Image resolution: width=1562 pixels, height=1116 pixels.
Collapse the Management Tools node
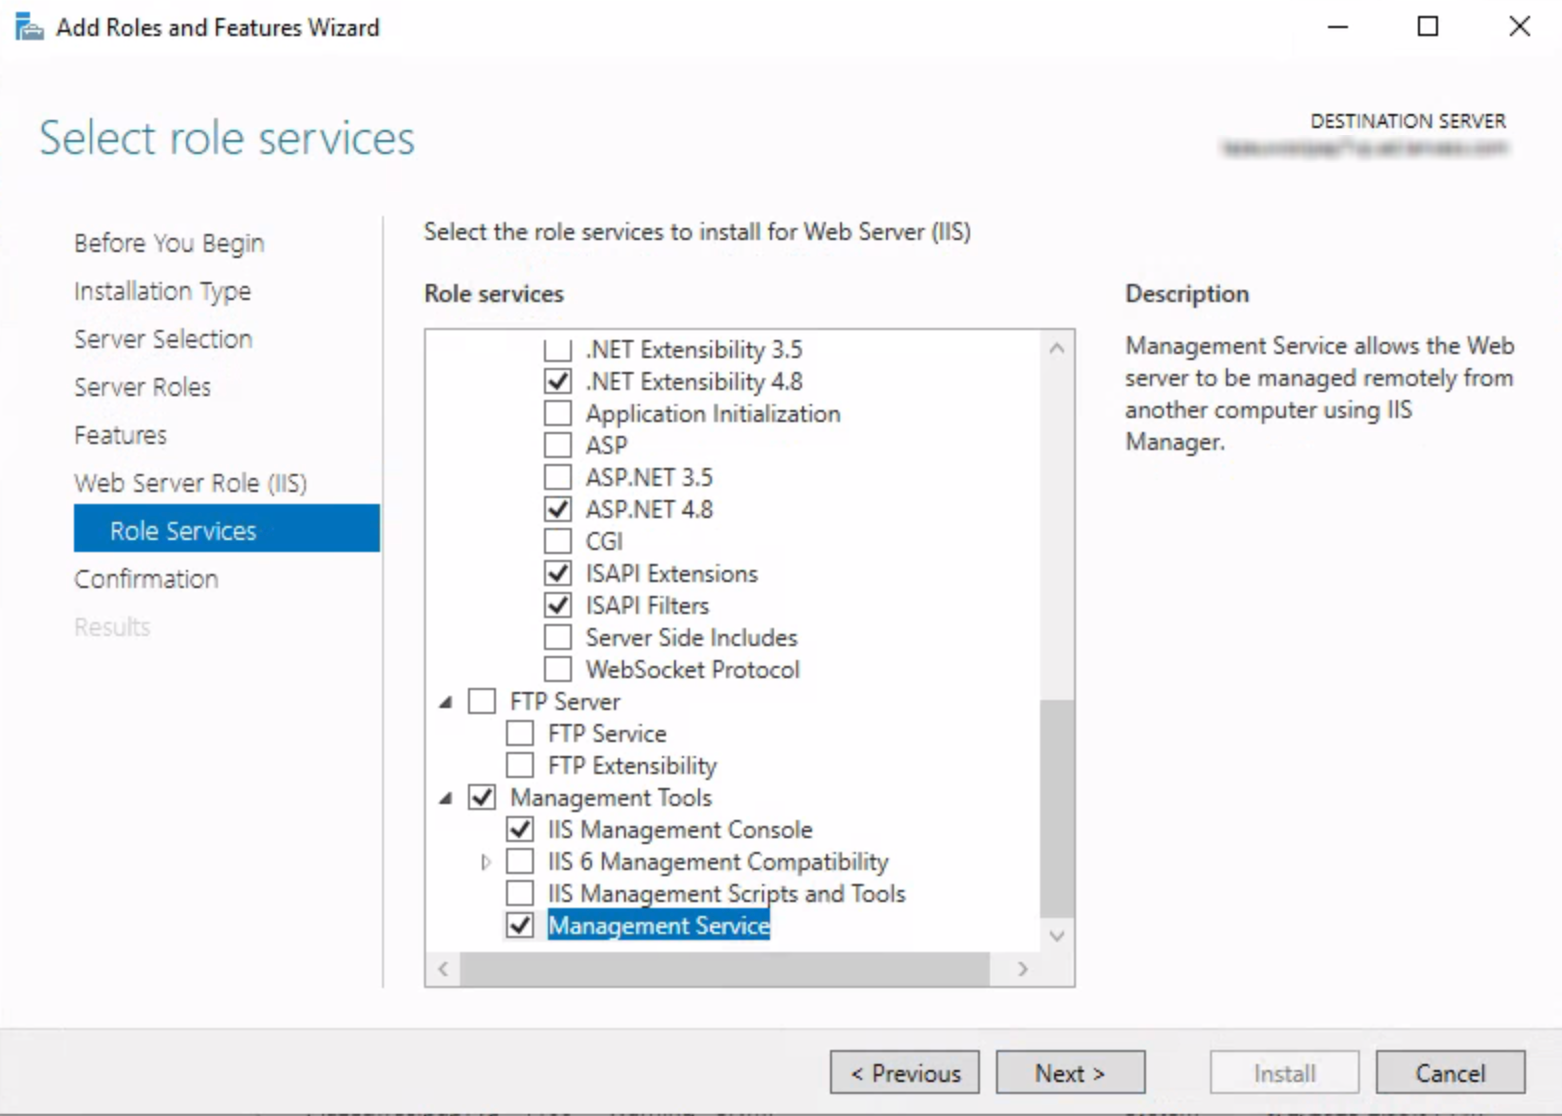pos(446,798)
